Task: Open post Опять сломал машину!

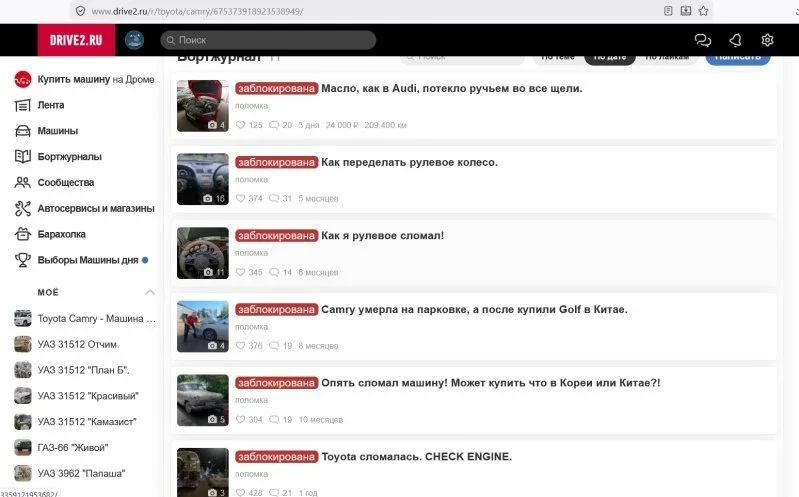Action: click(491, 383)
